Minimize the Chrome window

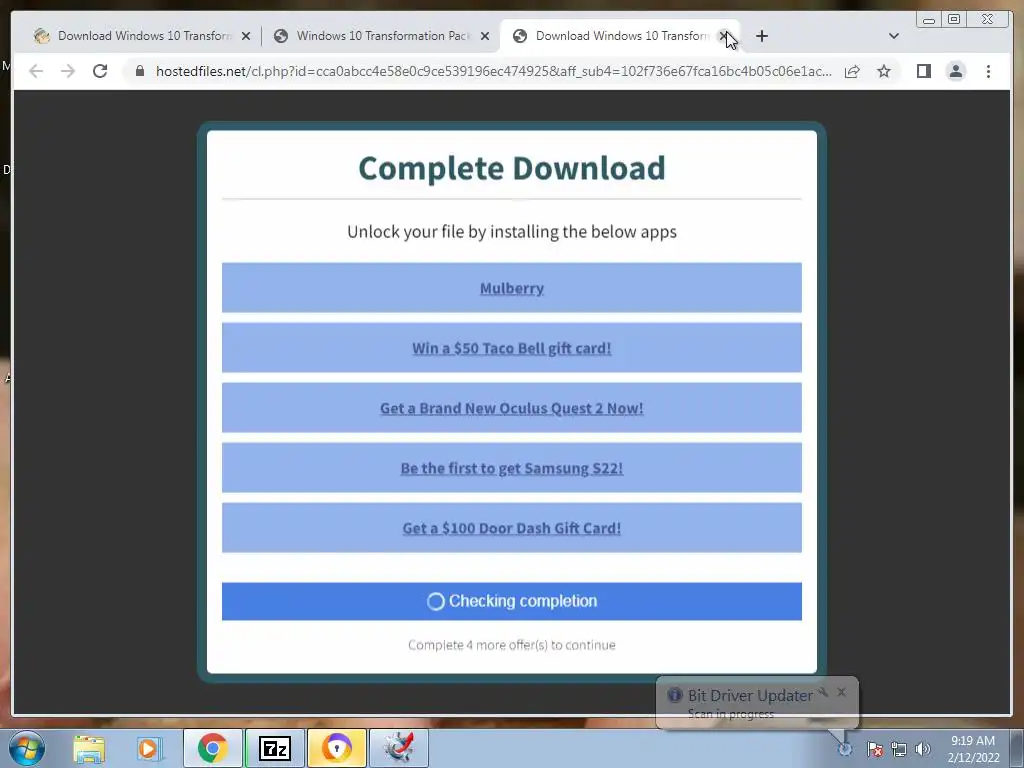929,20
